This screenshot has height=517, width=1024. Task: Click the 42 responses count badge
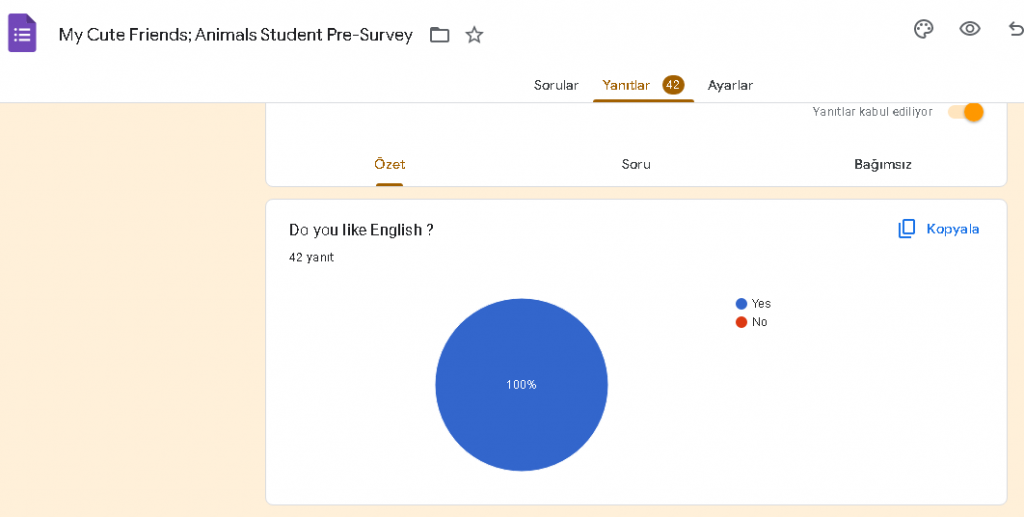coord(673,85)
